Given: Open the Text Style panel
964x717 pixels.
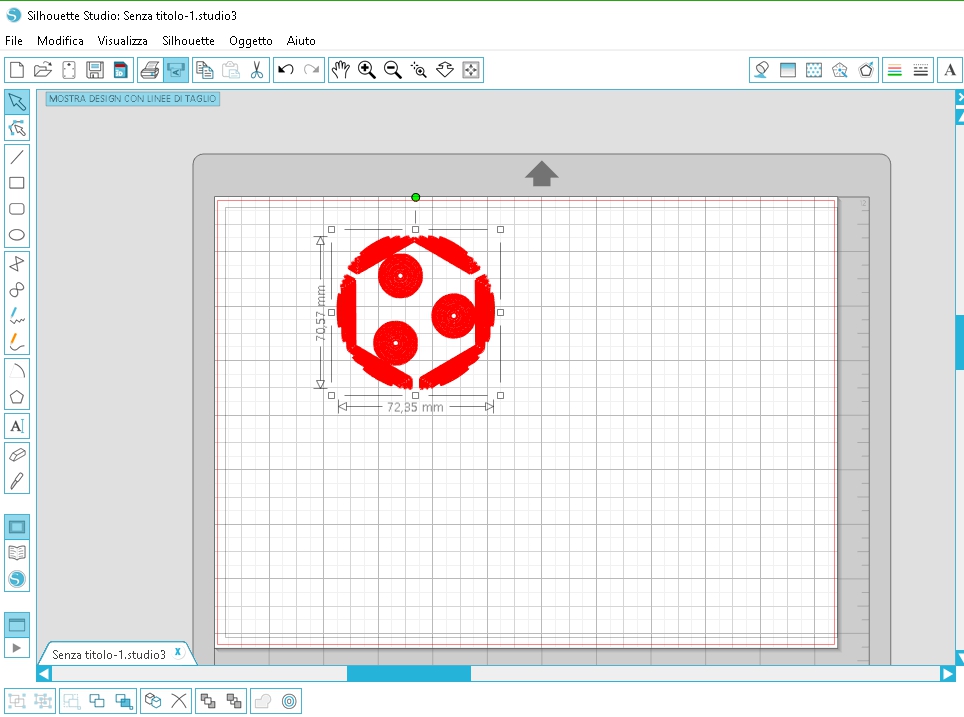Looking at the screenshot, I should tap(950, 70).
